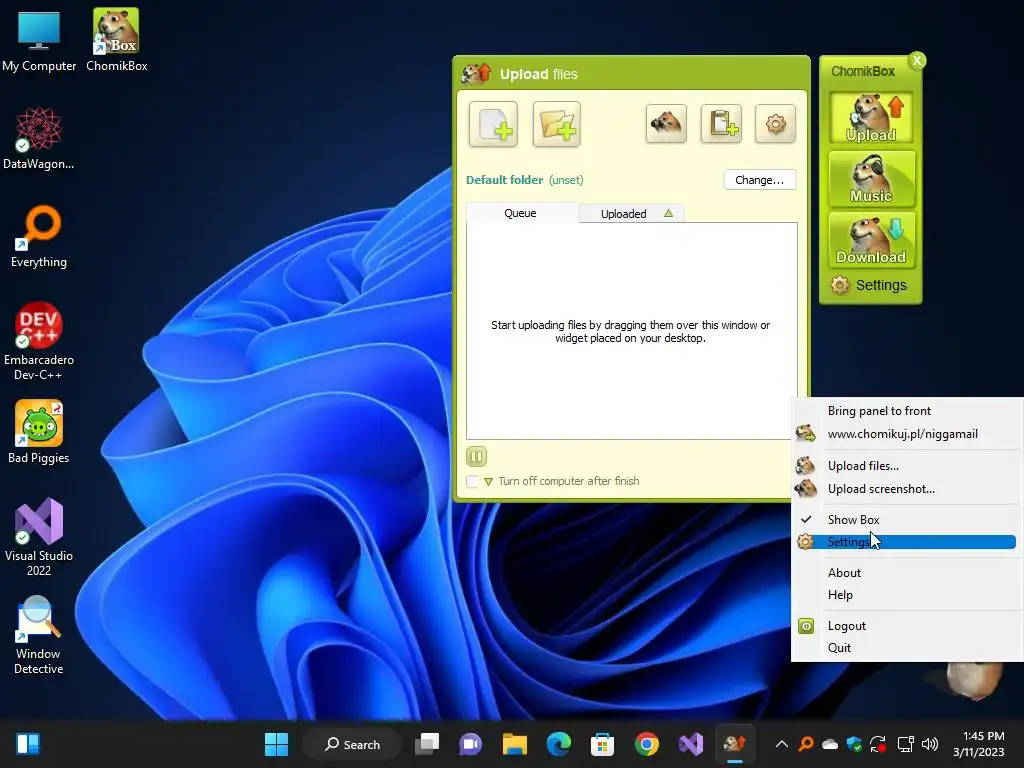Select the Window Detective desktop shortcut
The height and width of the screenshot is (768, 1024).
point(39,635)
